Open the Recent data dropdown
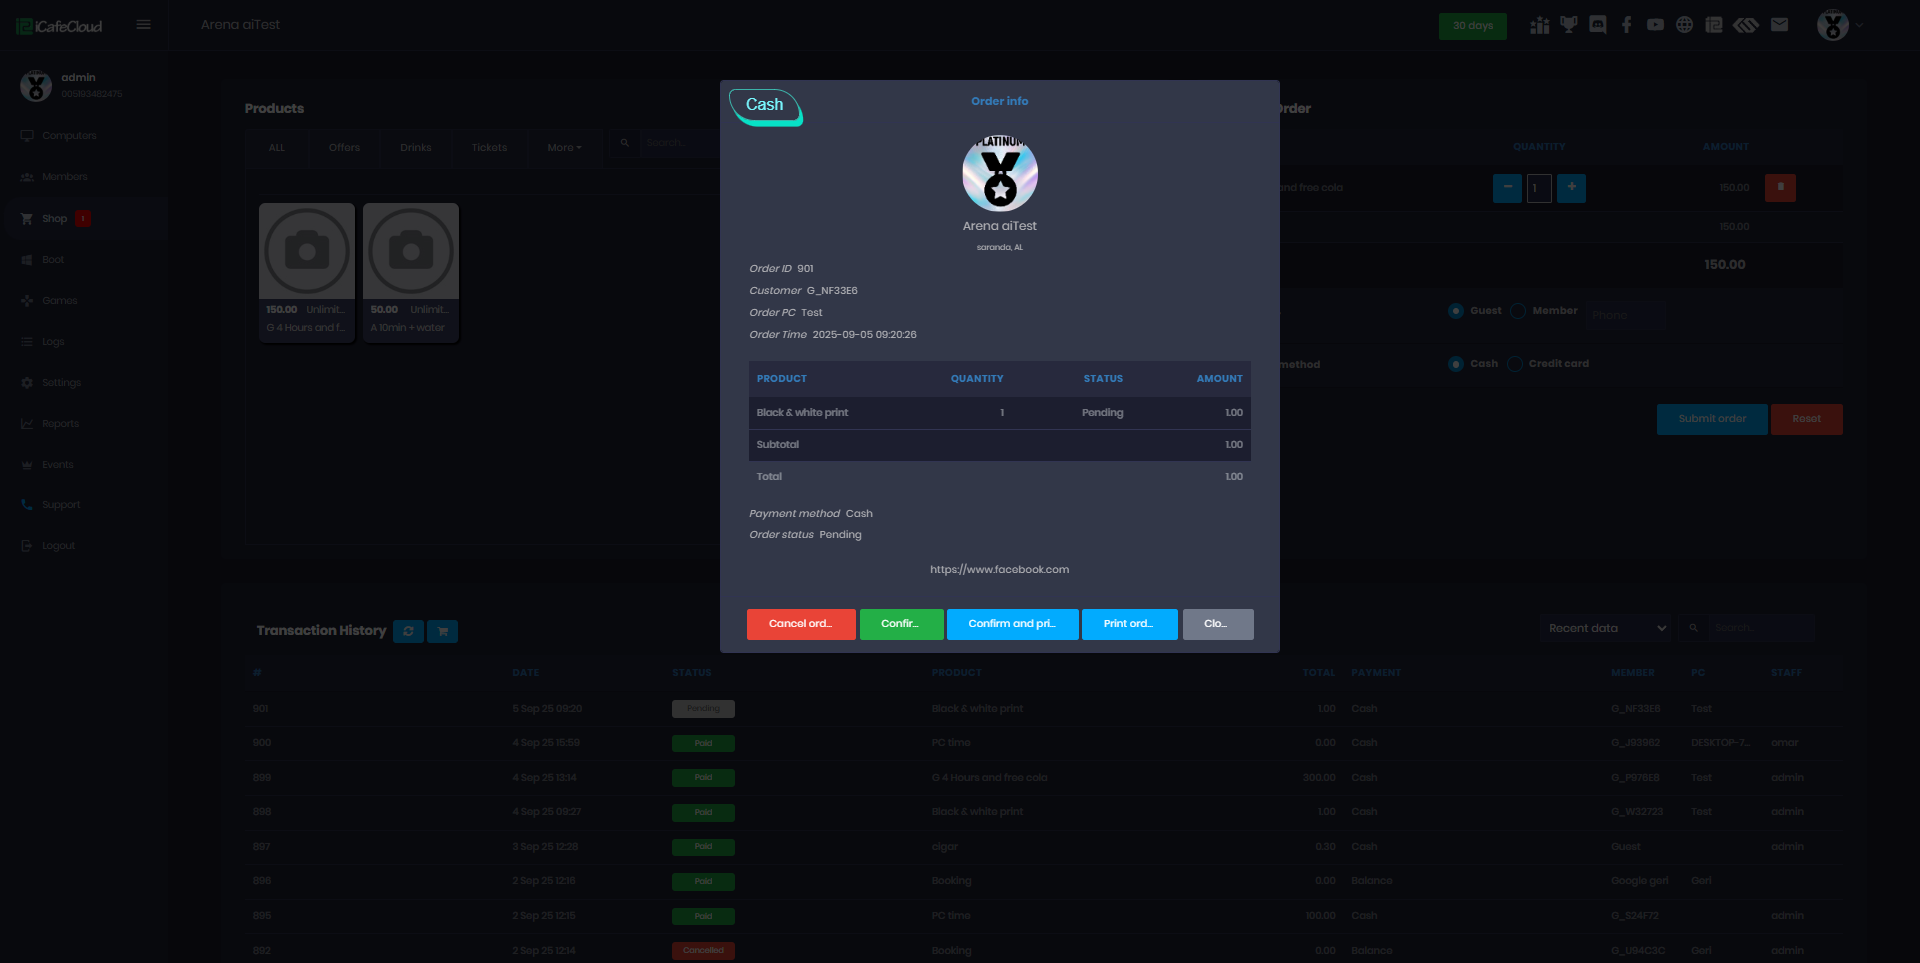The width and height of the screenshot is (1920, 963). coord(1606,628)
